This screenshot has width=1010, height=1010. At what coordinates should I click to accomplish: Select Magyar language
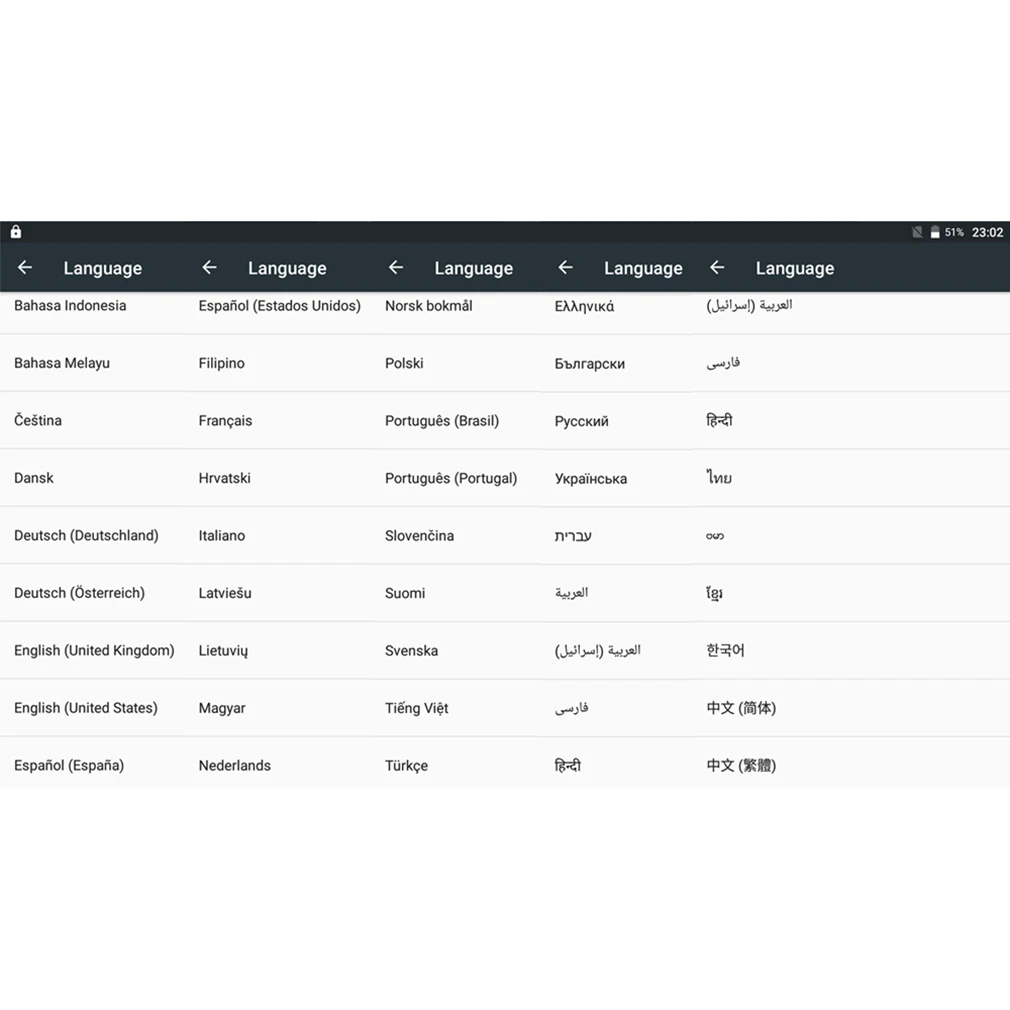coord(222,708)
